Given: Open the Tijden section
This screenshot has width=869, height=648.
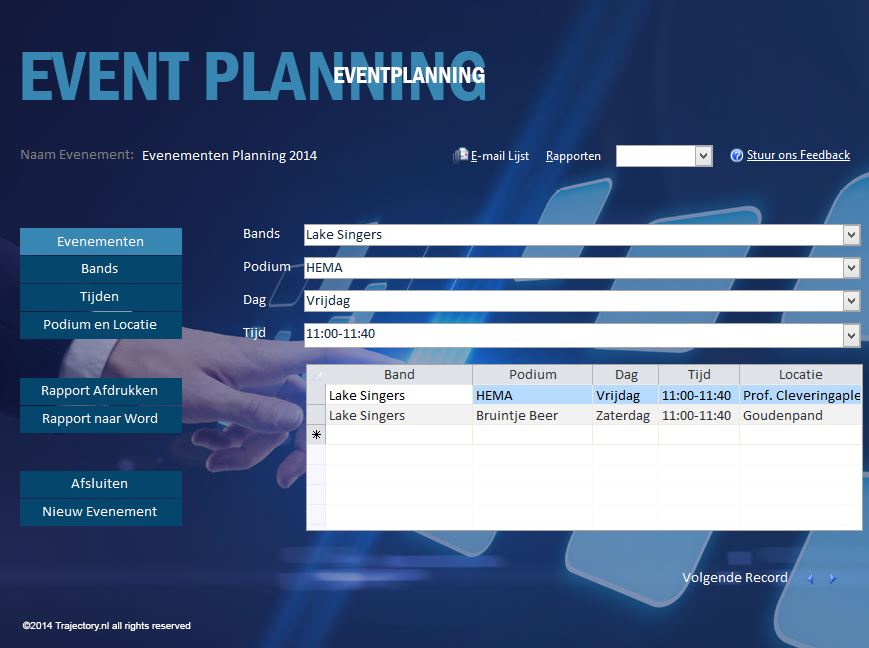Looking at the screenshot, I should (x=101, y=297).
